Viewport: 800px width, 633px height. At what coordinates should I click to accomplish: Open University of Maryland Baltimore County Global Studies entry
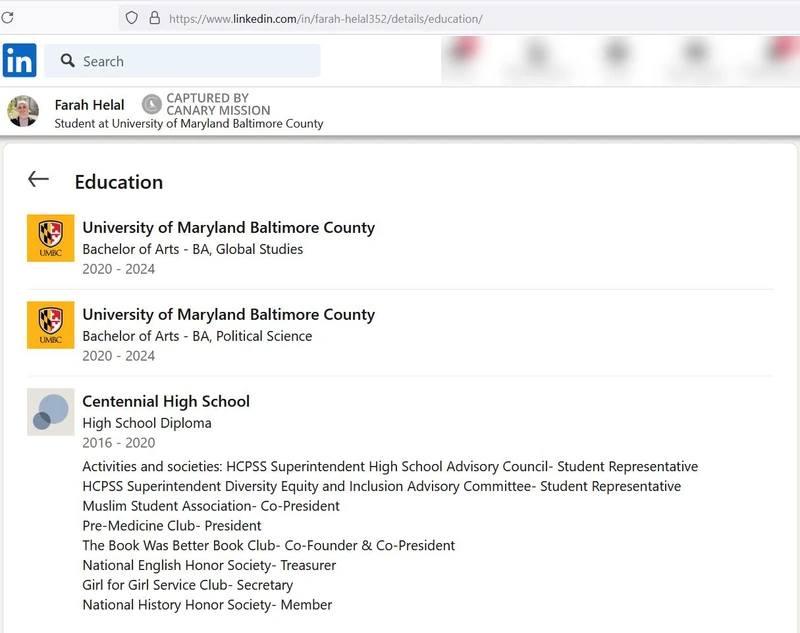(x=229, y=227)
